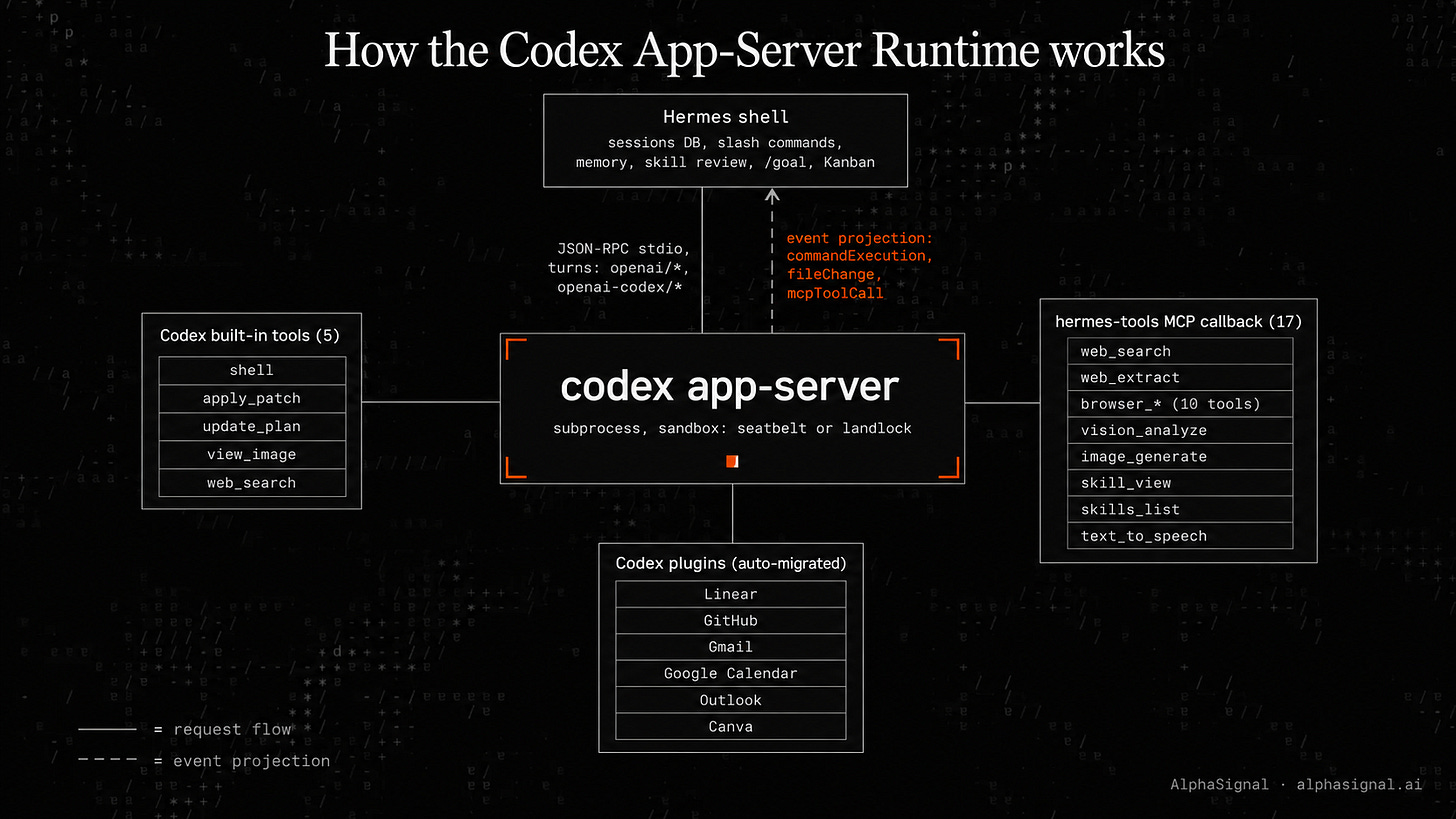Click the 'How the Codex App-Server Runtime works' title

tap(745, 51)
